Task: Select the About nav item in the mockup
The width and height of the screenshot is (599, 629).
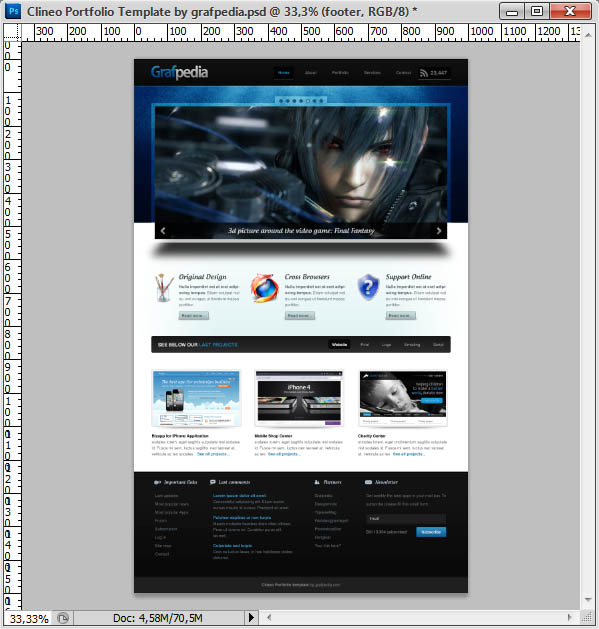Action: point(311,73)
